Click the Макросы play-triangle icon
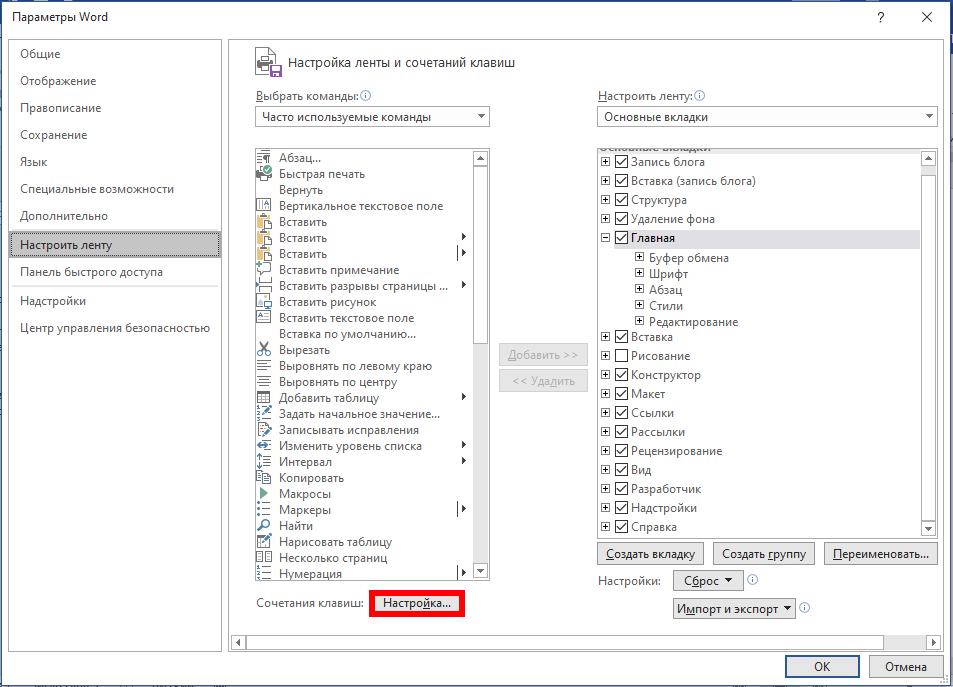The height and width of the screenshot is (687, 953). 264,494
